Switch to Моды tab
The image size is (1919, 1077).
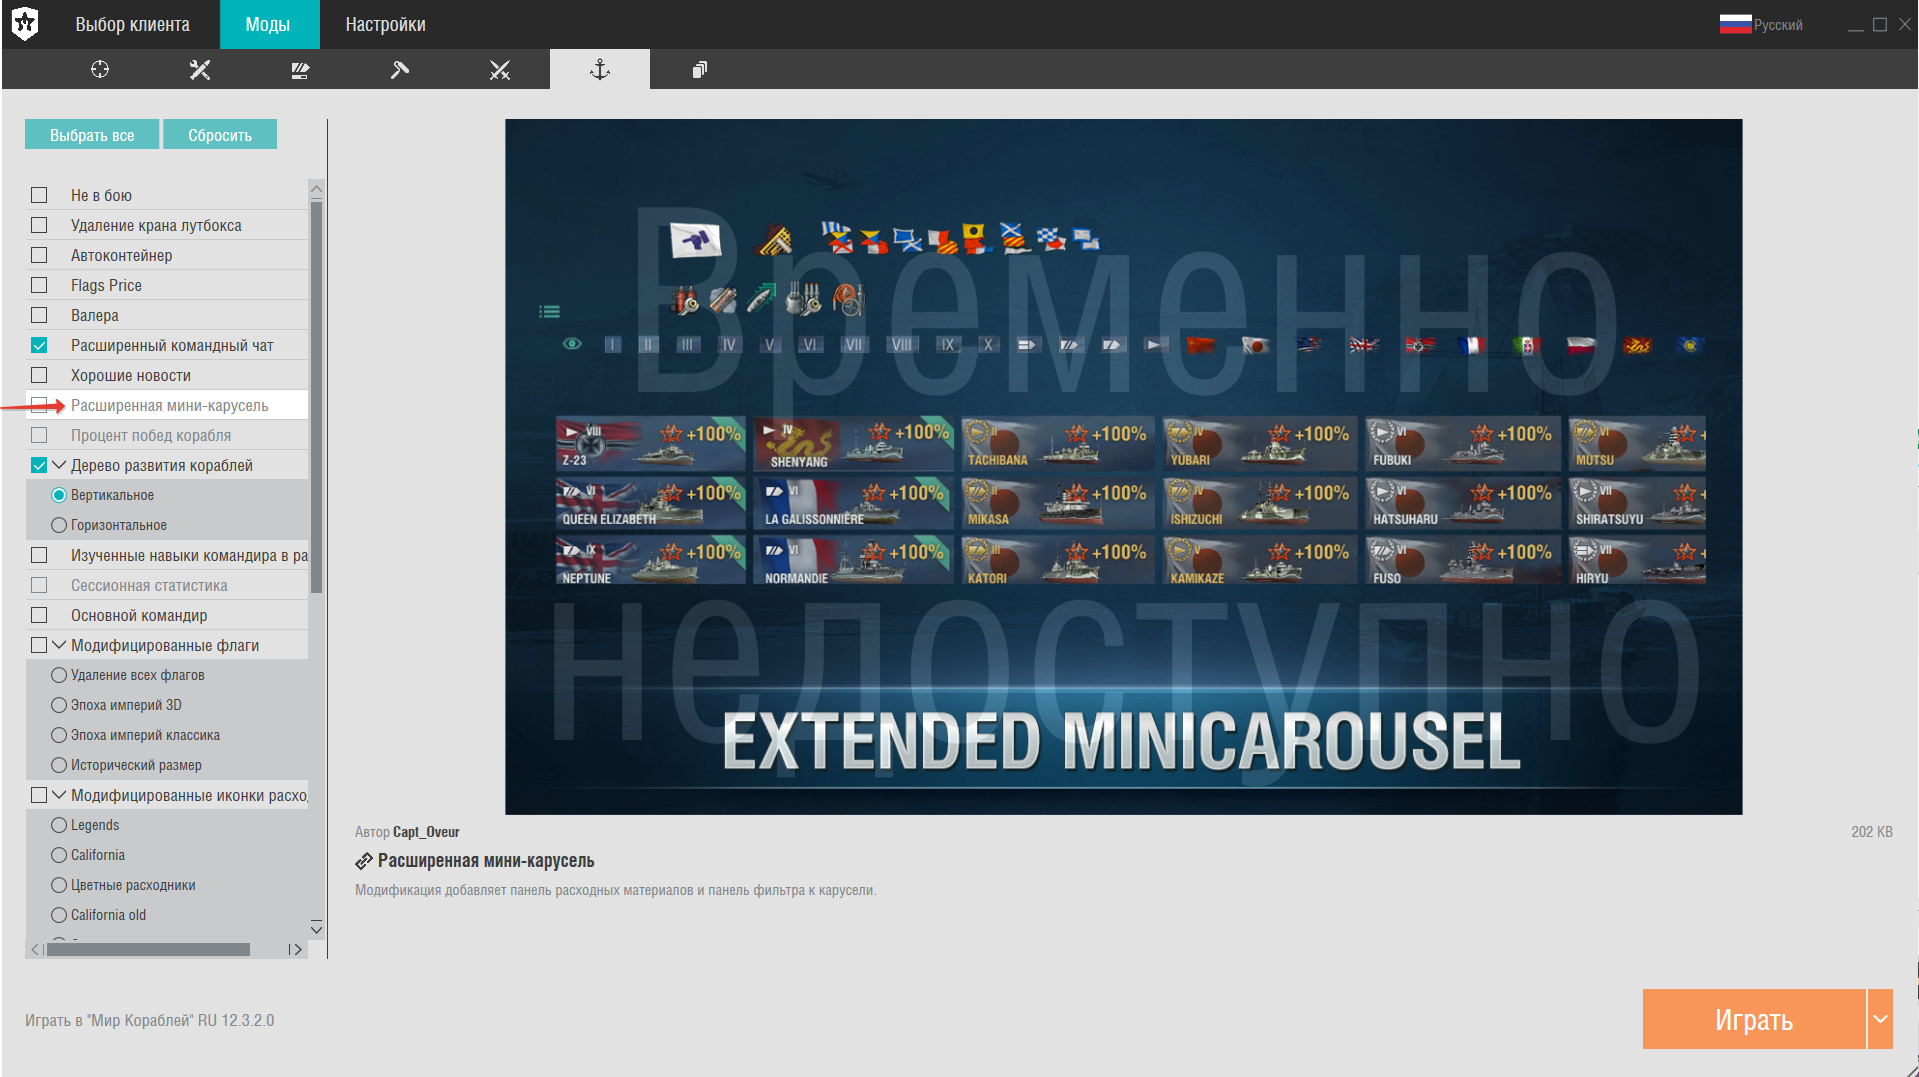(268, 24)
